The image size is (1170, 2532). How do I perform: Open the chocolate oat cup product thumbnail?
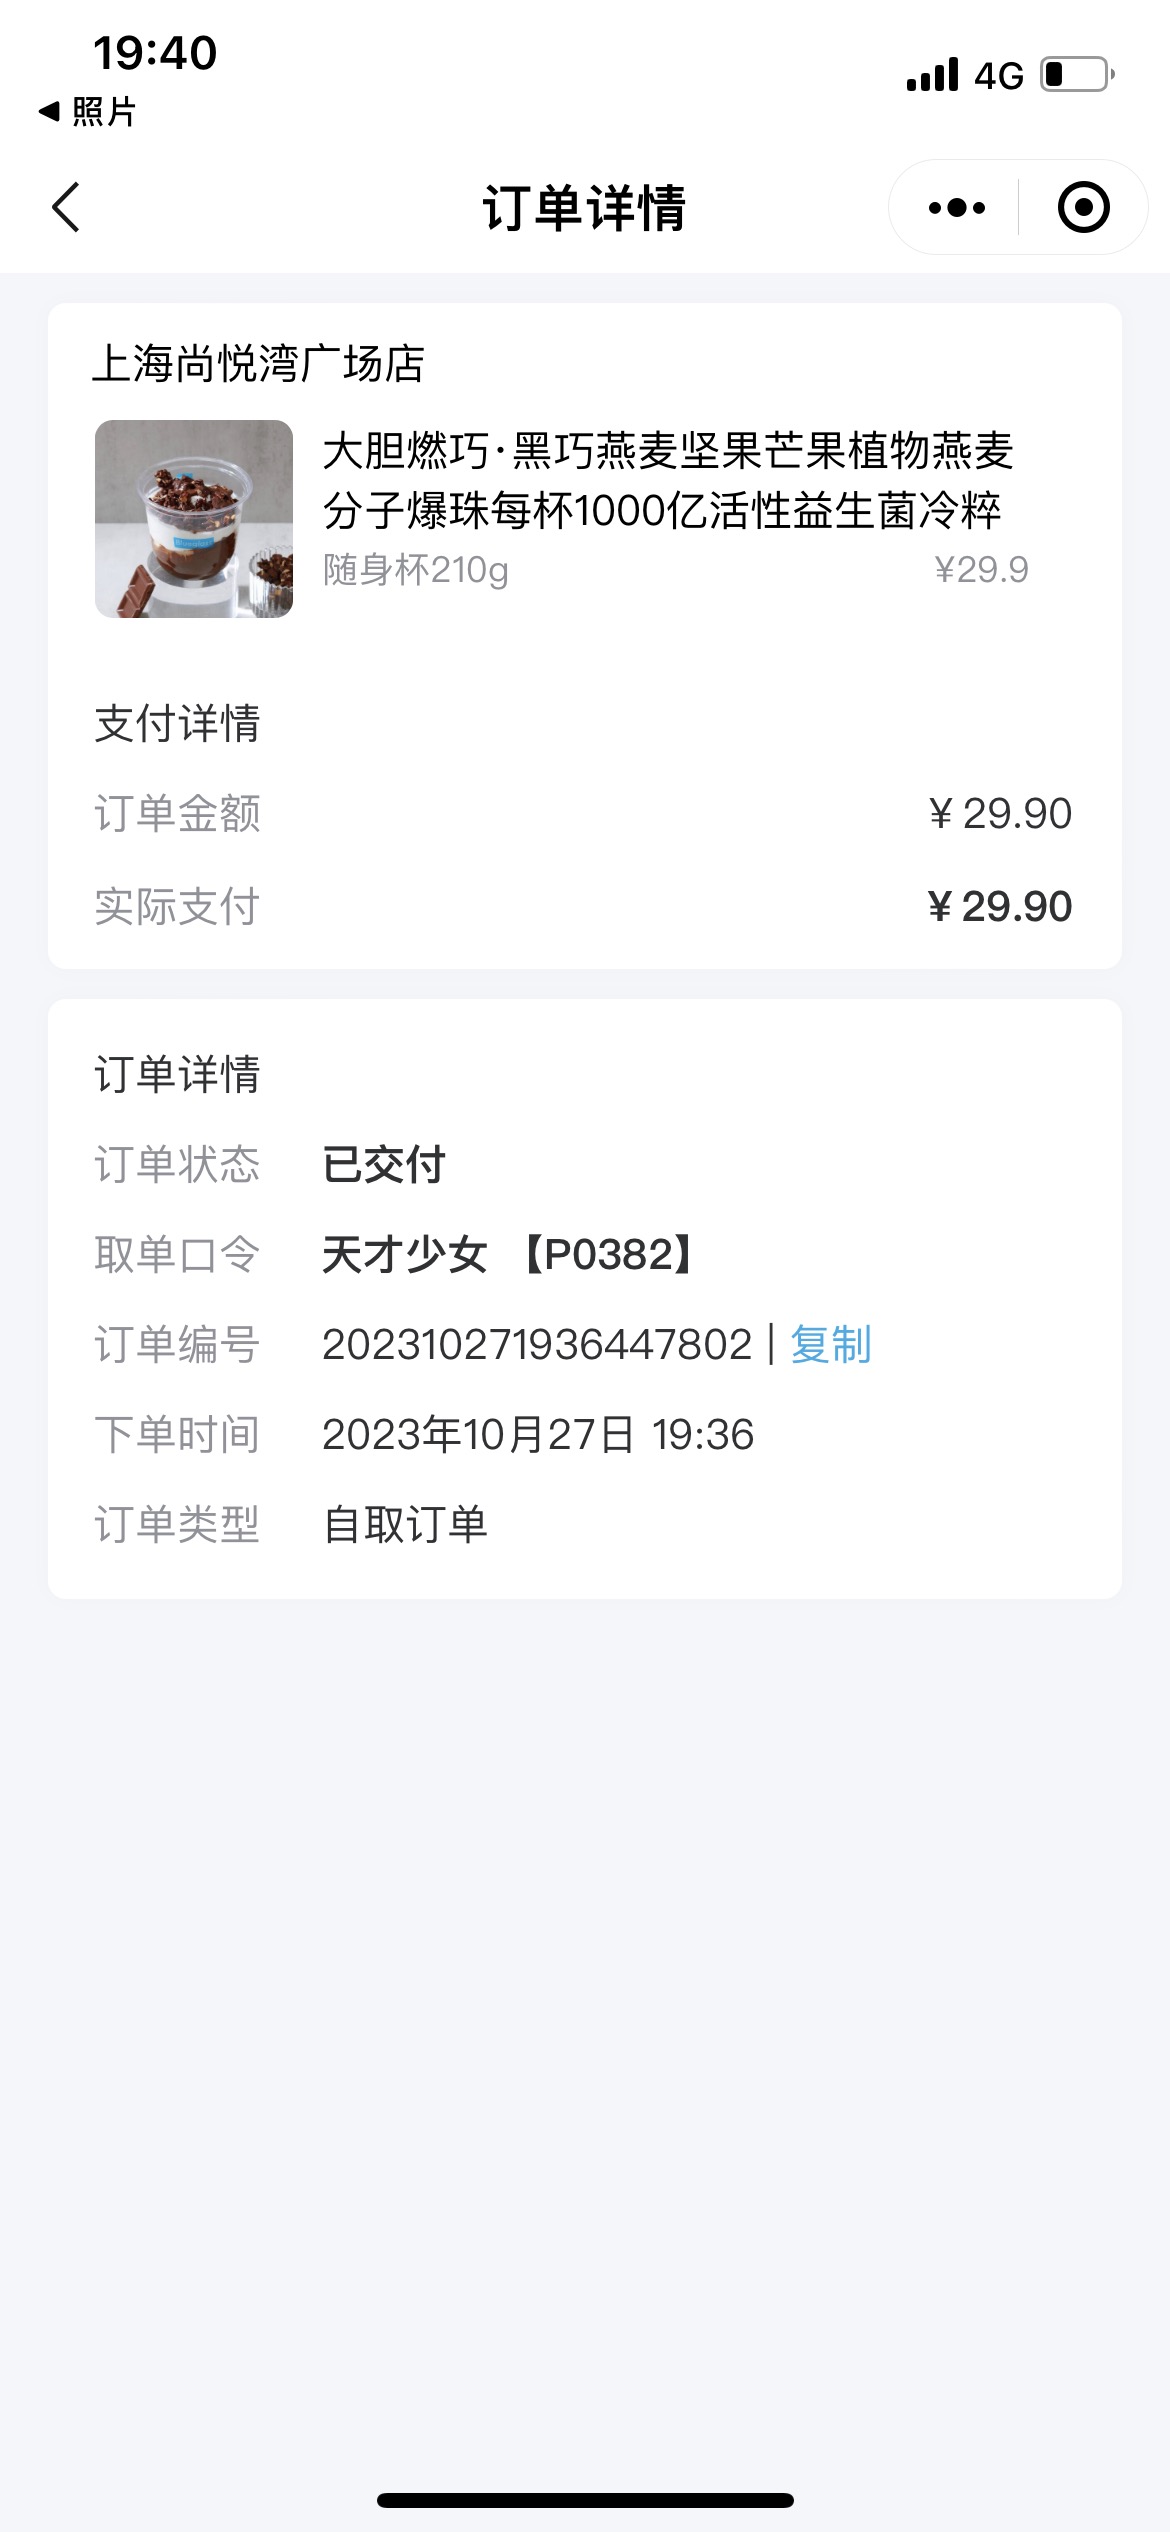click(x=194, y=519)
